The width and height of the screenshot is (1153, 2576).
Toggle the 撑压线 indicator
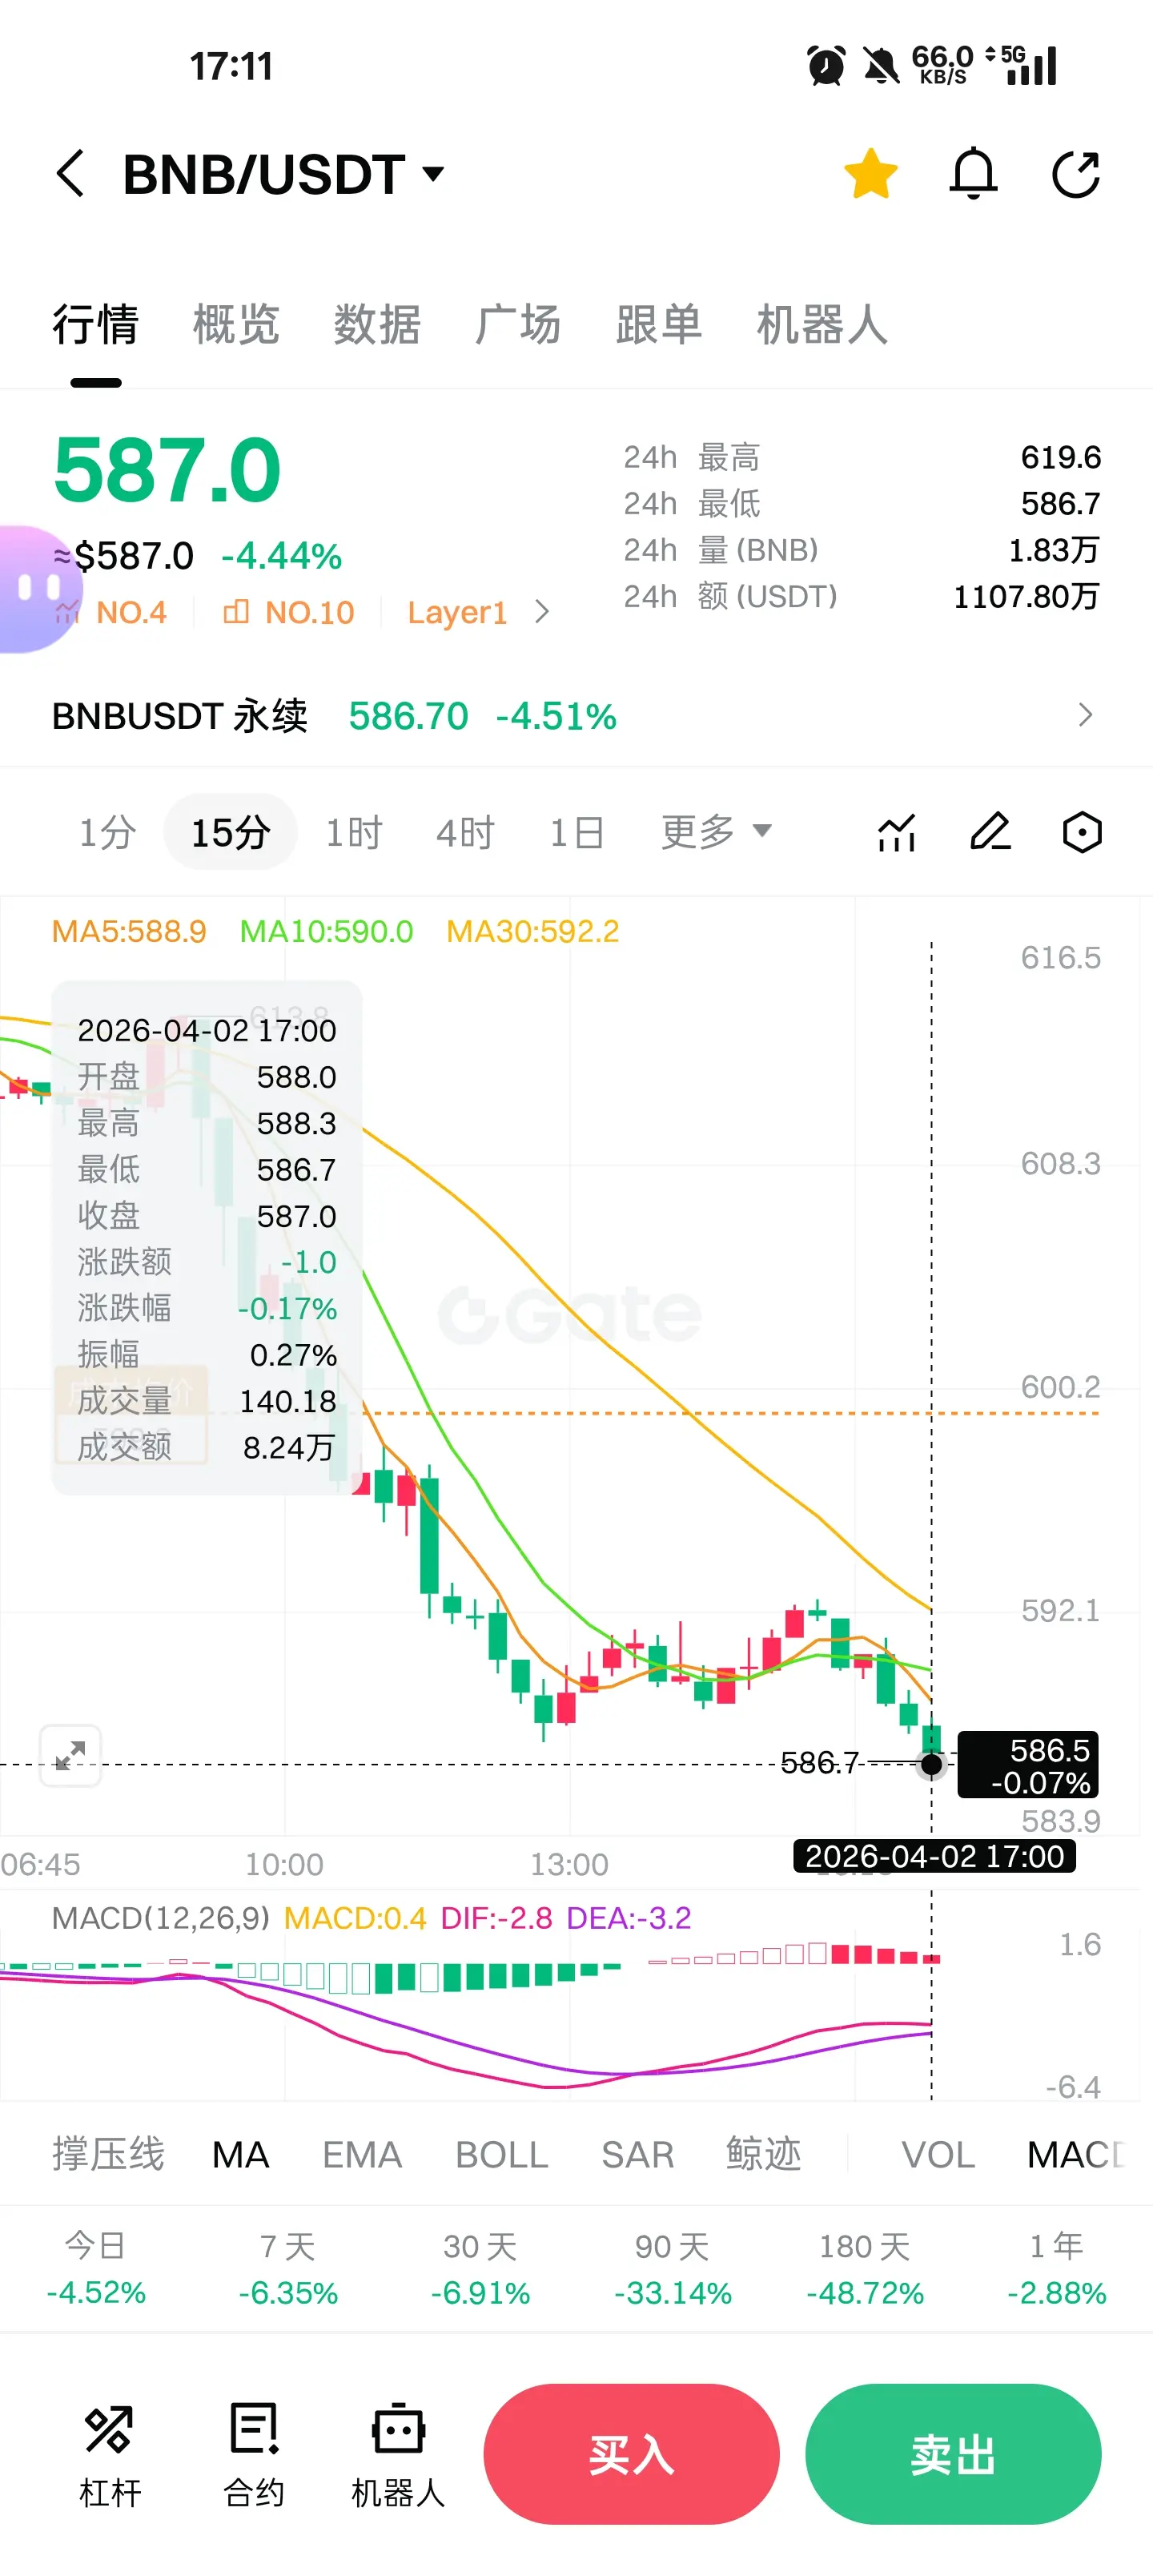108,2154
